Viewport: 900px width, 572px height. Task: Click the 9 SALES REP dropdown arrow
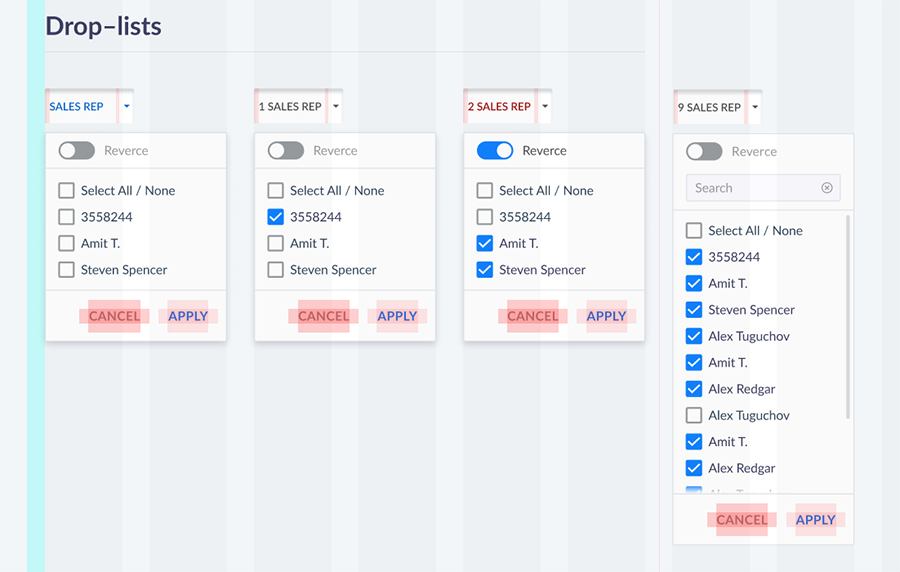point(755,107)
